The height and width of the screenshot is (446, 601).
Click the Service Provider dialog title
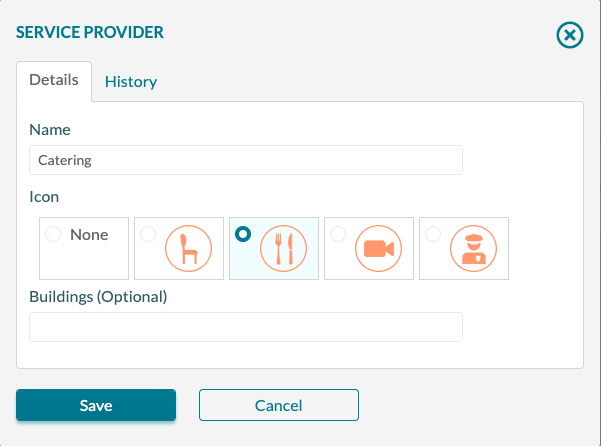pos(90,32)
